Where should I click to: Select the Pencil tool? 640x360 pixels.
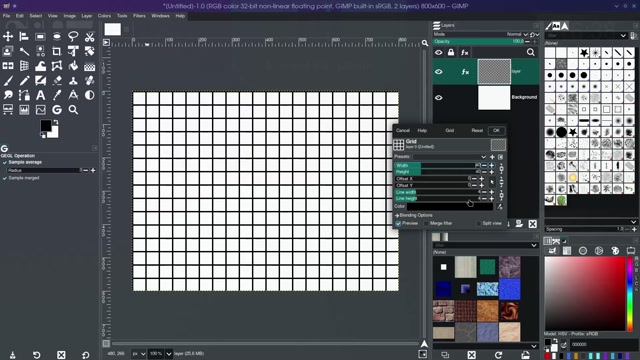point(24,81)
